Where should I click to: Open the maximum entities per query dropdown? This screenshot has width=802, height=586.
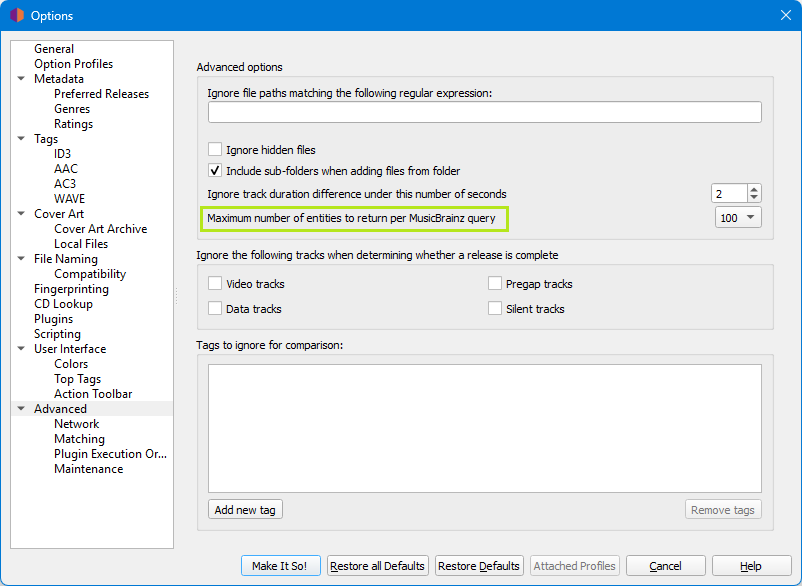pyautogui.click(x=738, y=218)
